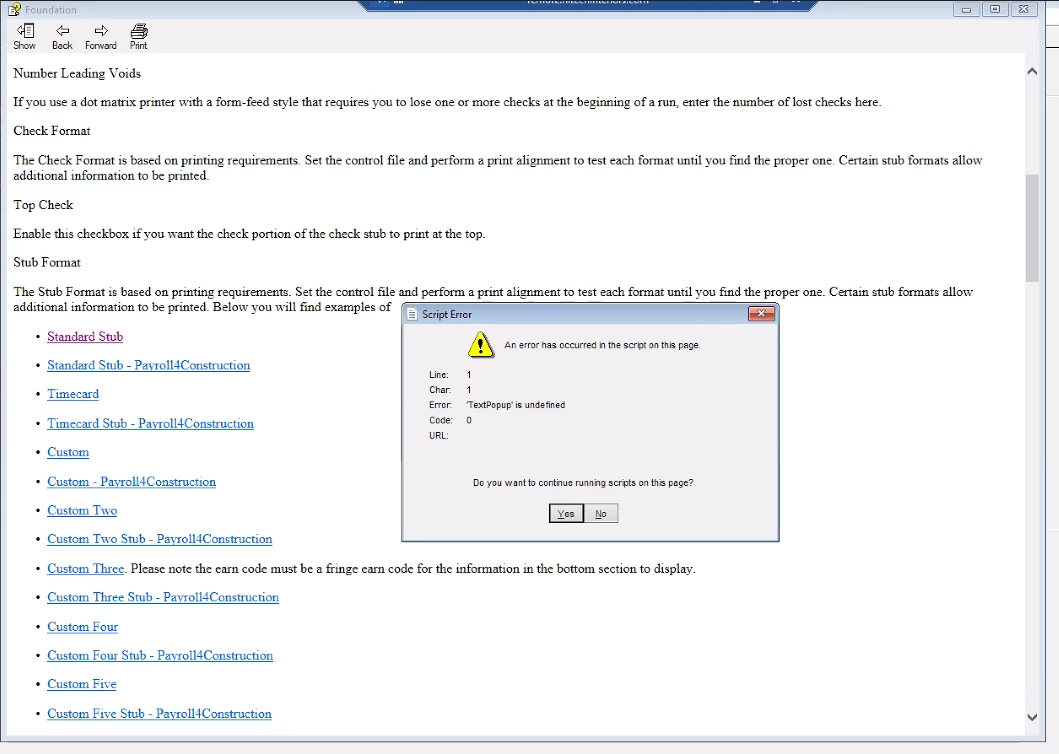Choose Yes to continue running scripts
The height and width of the screenshot is (754, 1059).
566,513
